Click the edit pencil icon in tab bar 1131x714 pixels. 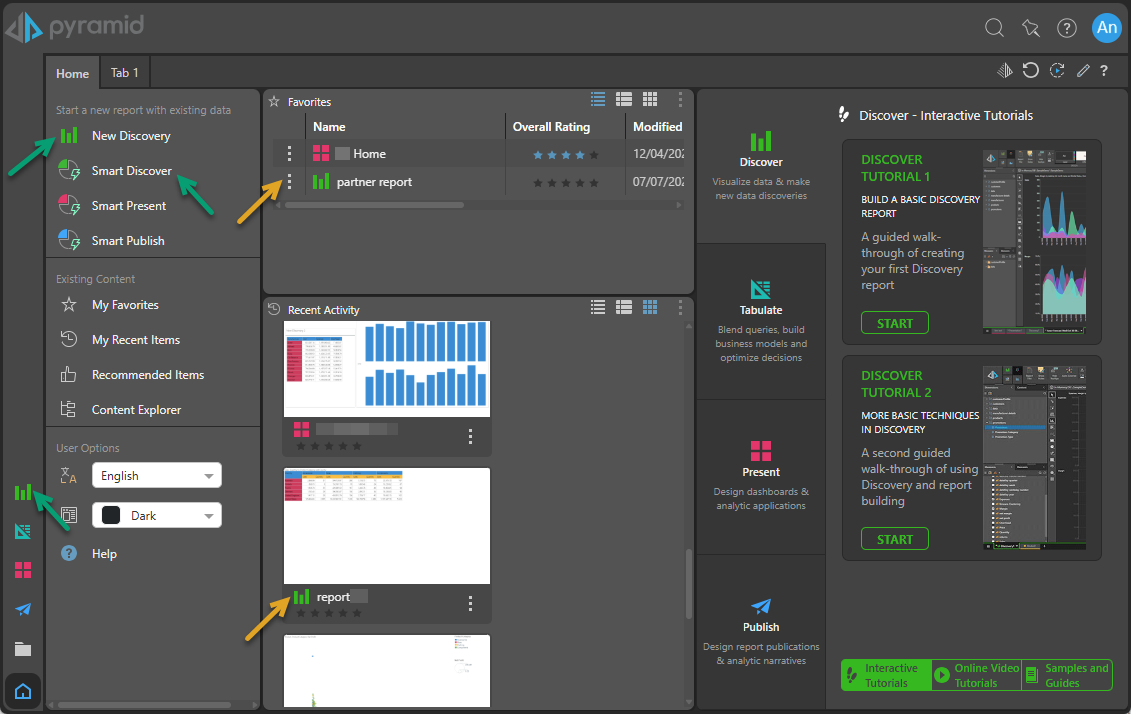[1083, 71]
